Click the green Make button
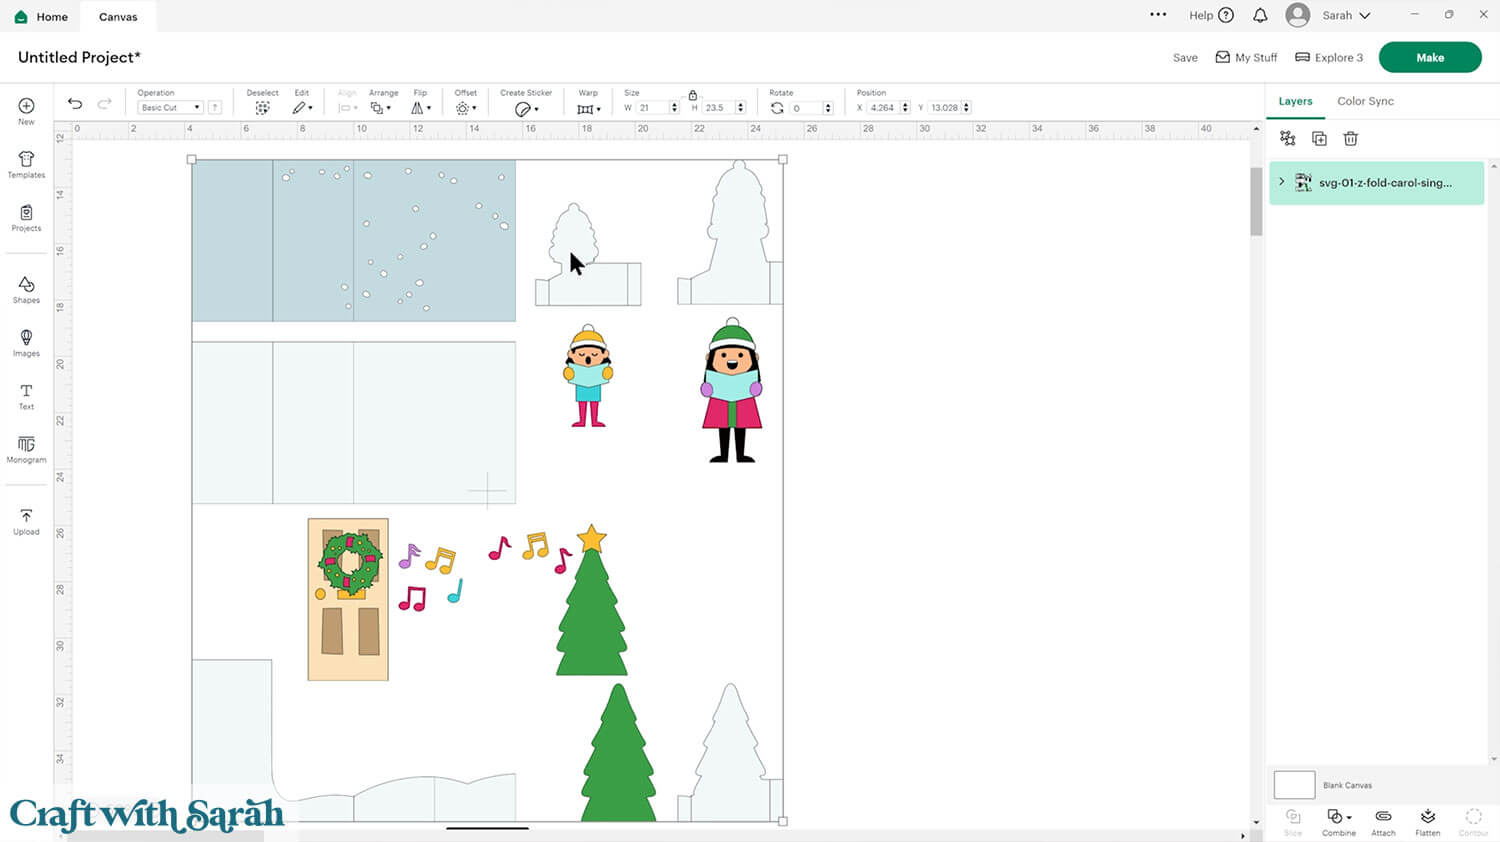The image size is (1500, 842). [1429, 57]
